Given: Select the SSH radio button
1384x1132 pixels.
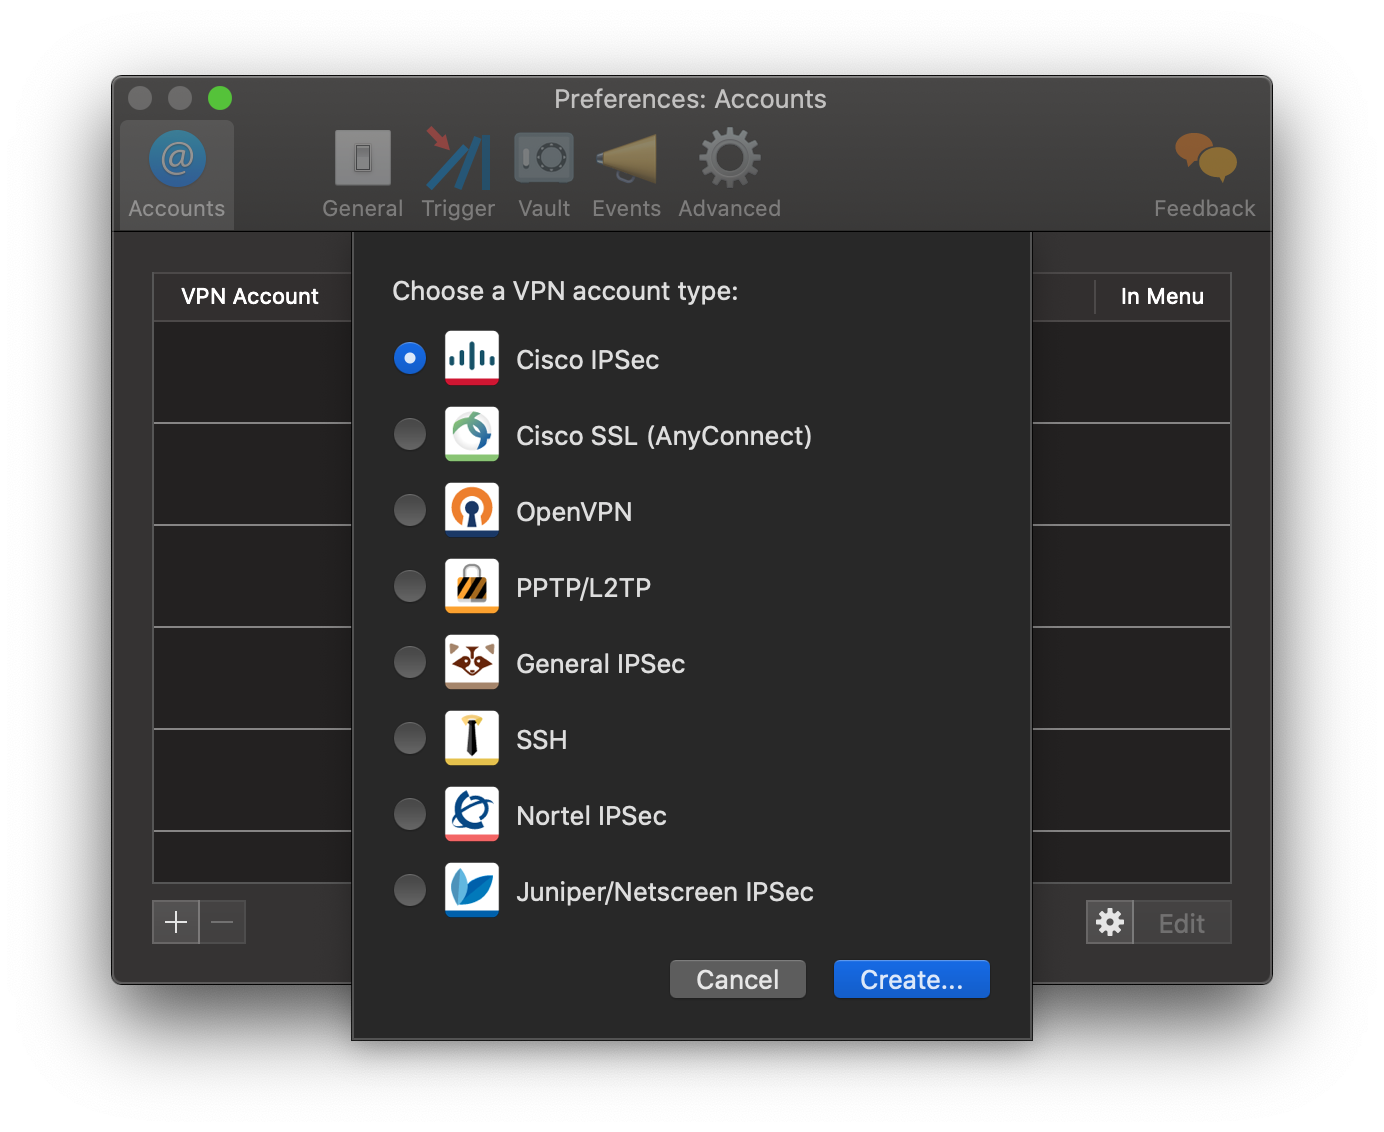Looking at the screenshot, I should 410,738.
